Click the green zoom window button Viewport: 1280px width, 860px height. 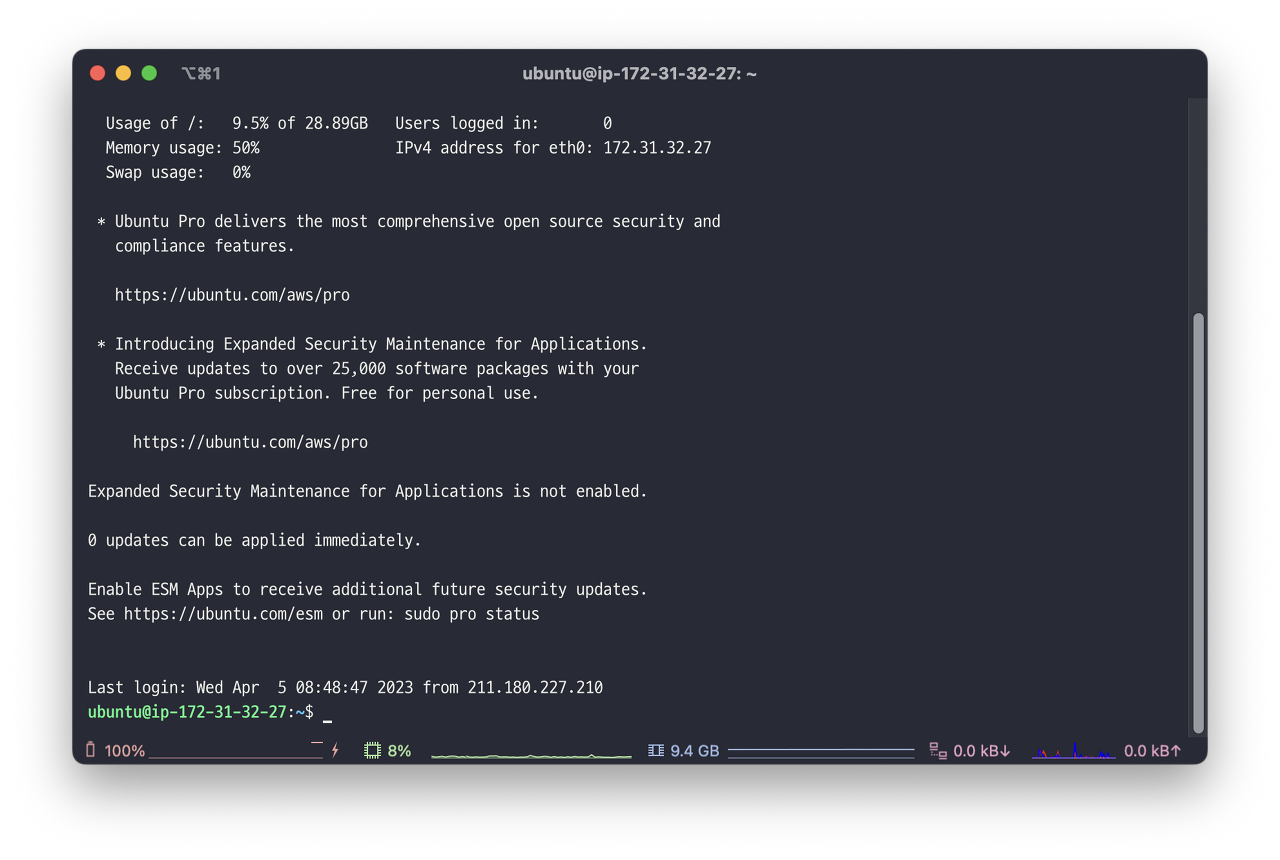[x=149, y=73]
